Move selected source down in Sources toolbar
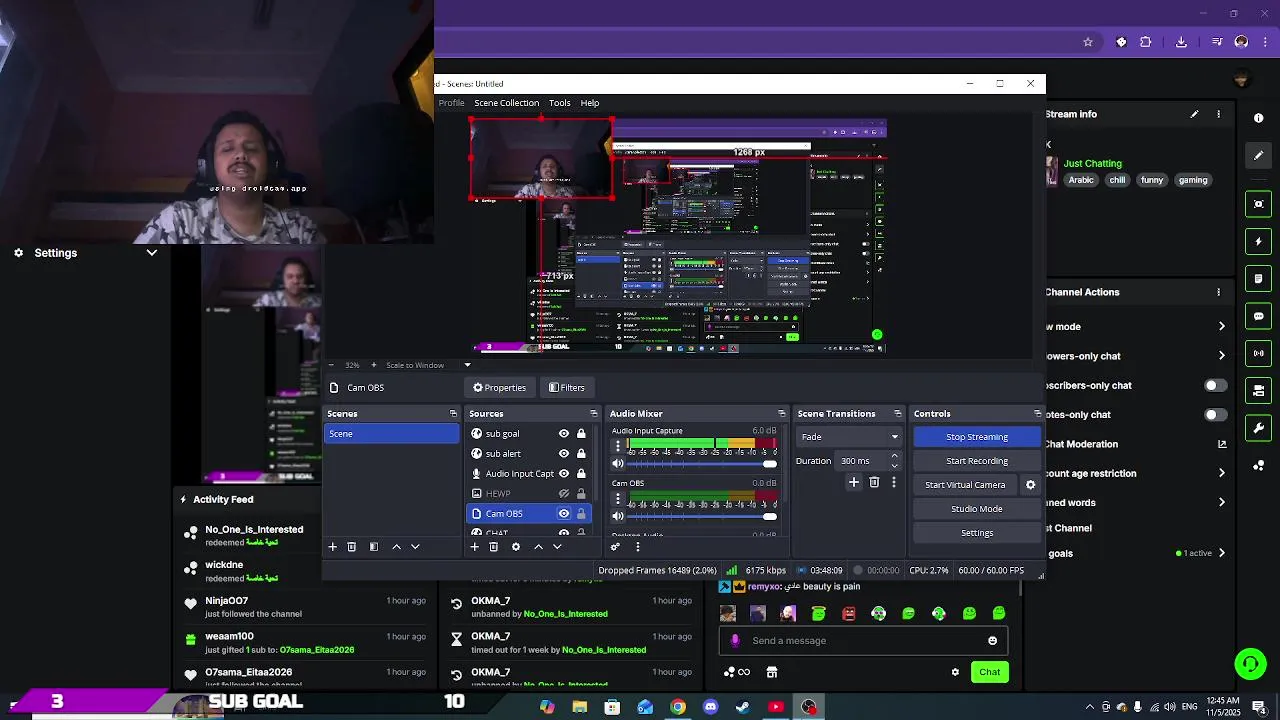This screenshot has width=1280, height=720. (557, 547)
